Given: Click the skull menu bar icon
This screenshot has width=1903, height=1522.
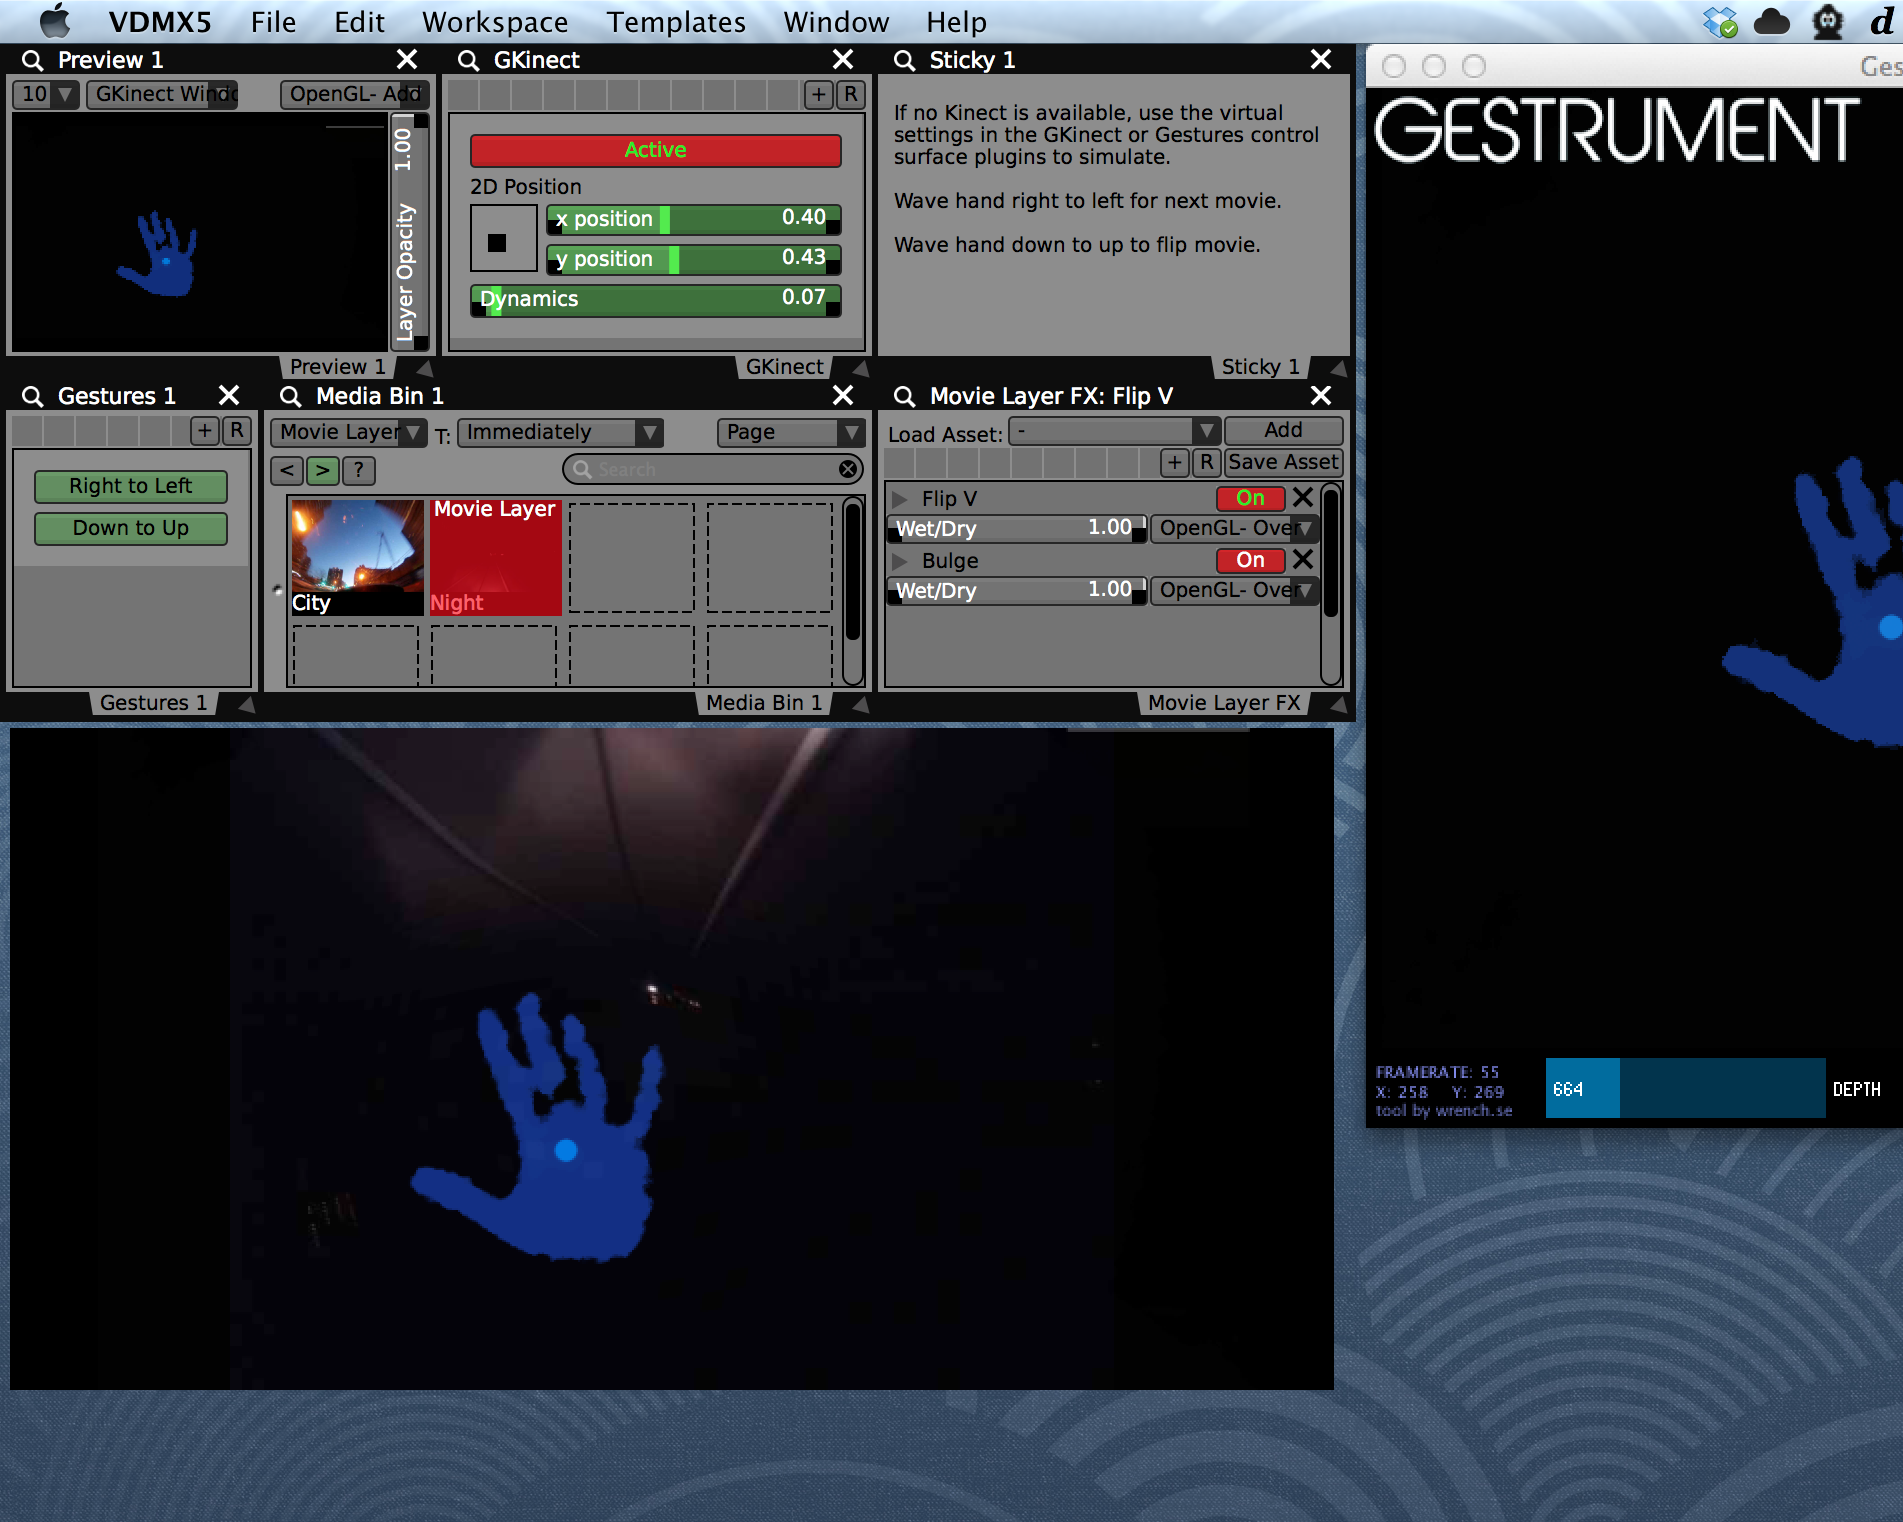Looking at the screenshot, I should tap(1827, 21).
